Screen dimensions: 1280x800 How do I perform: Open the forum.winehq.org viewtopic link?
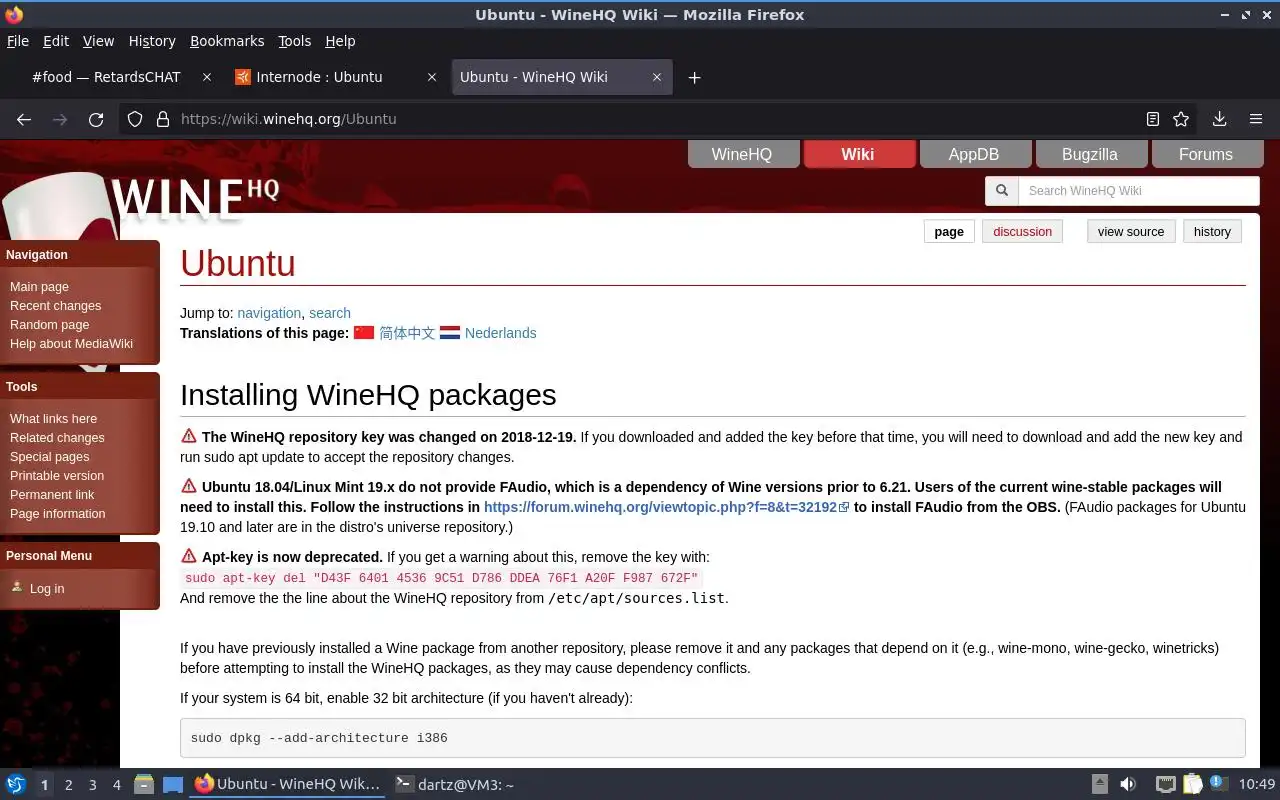[x=666, y=507]
